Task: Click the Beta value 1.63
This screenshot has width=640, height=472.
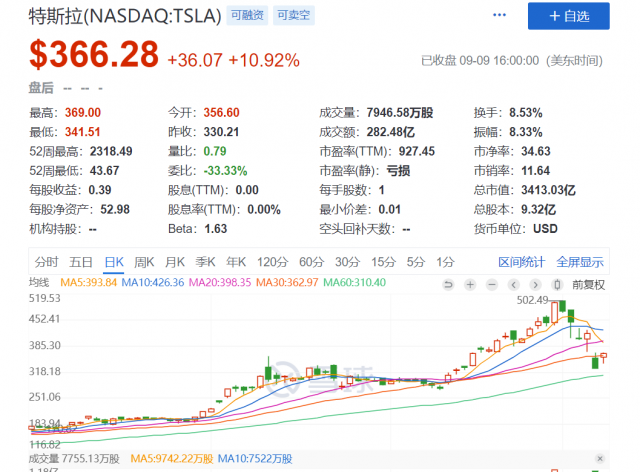Action: [x=215, y=229]
